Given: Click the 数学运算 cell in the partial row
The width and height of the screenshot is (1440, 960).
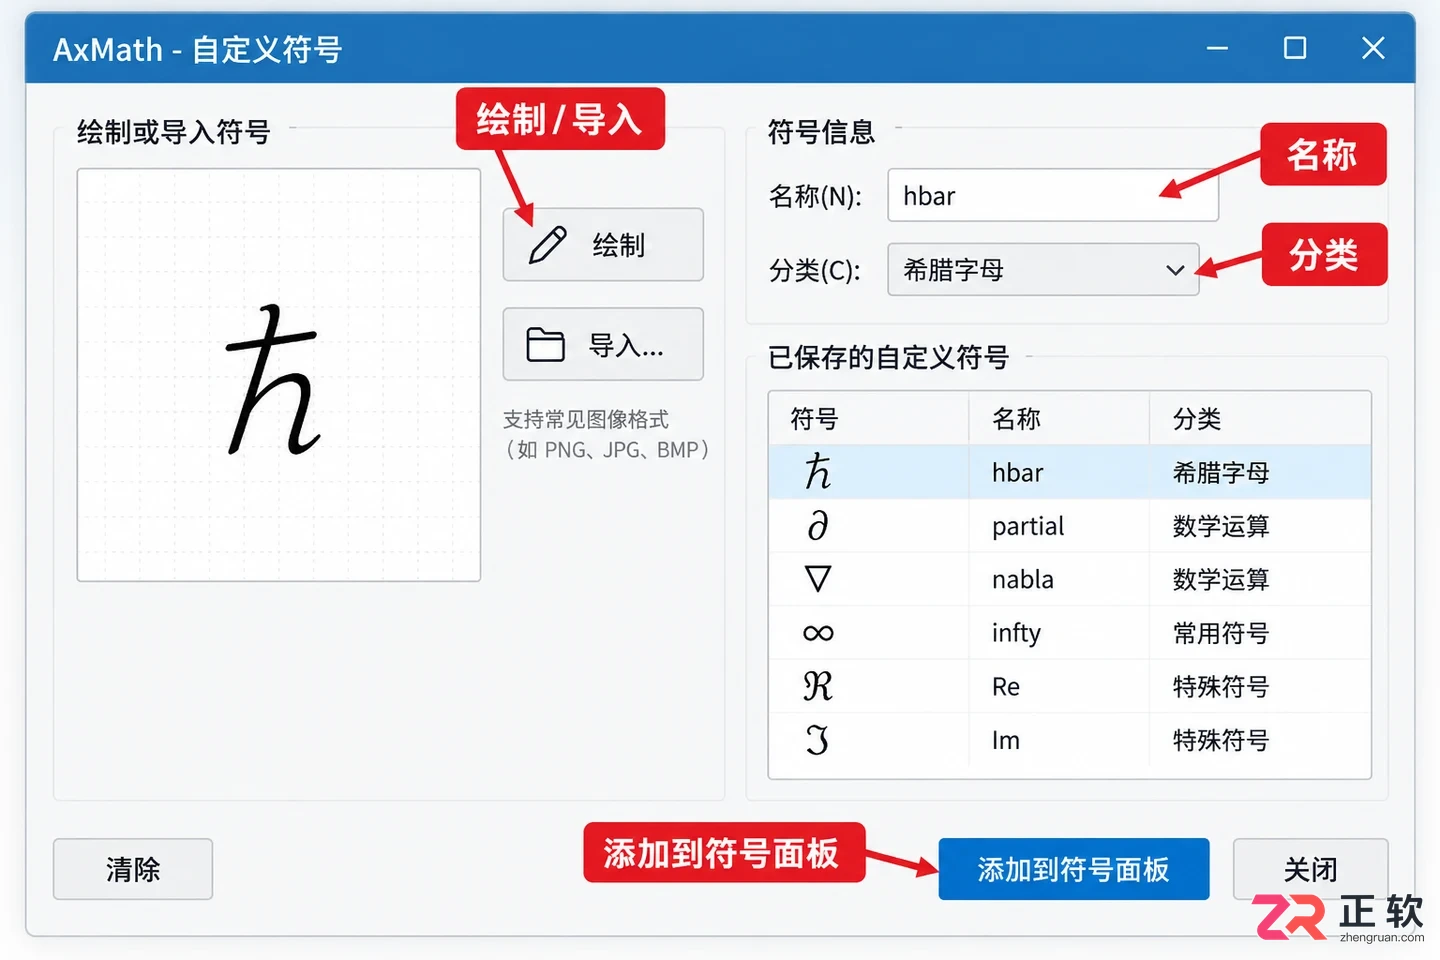Looking at the screenshot, I should point(1260,526).
